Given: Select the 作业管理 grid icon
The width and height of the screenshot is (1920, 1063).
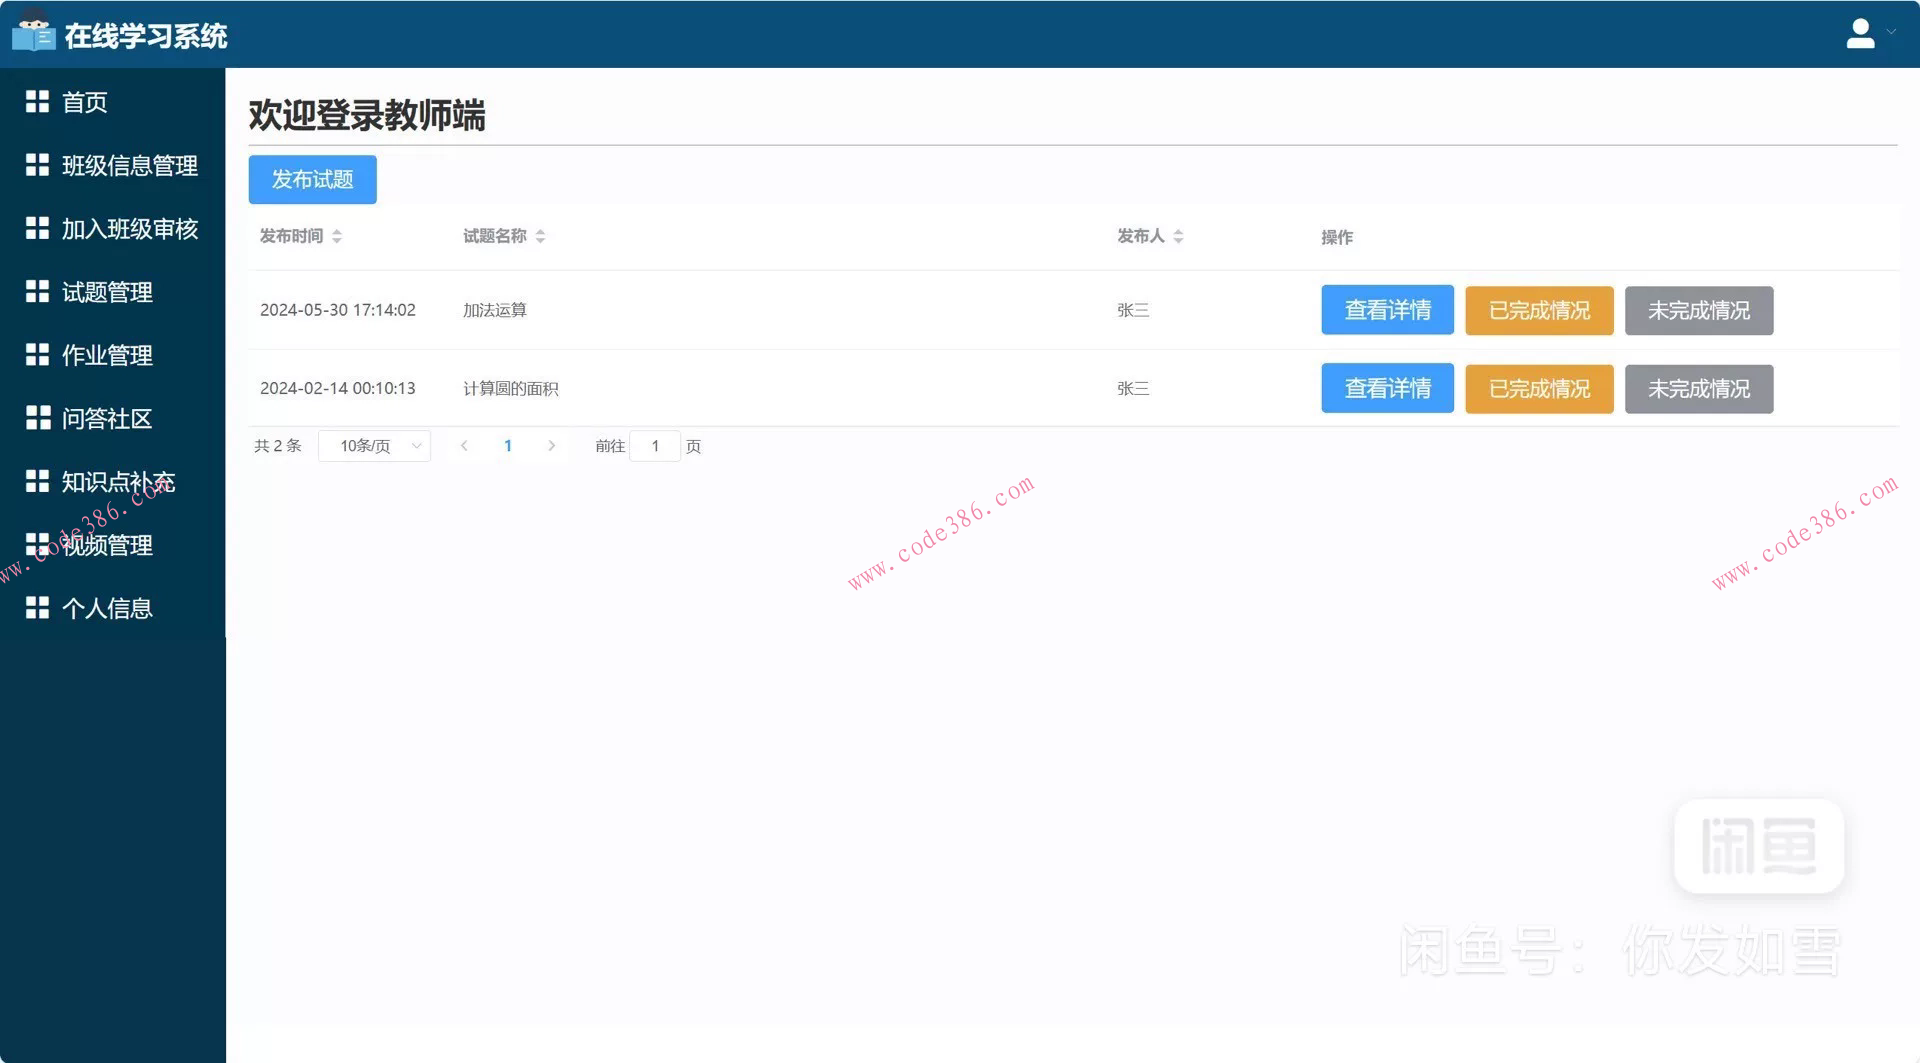Looking at the screenshot, I should click(36, 354).
